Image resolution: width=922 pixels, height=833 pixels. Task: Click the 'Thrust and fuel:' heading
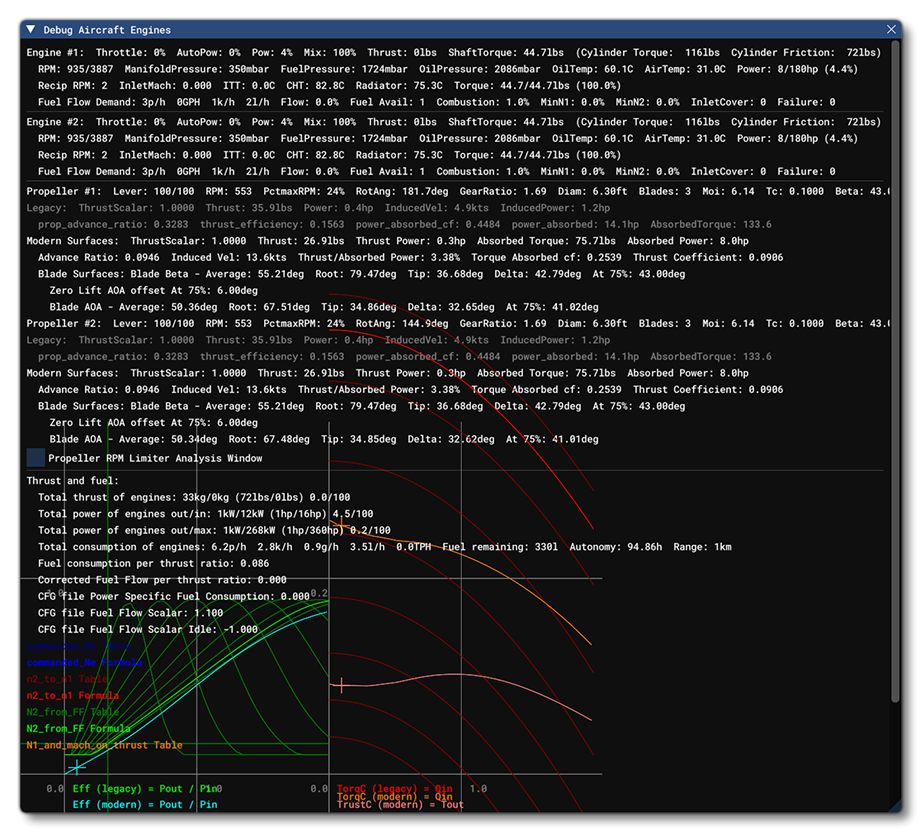click(x=72, y=480)
